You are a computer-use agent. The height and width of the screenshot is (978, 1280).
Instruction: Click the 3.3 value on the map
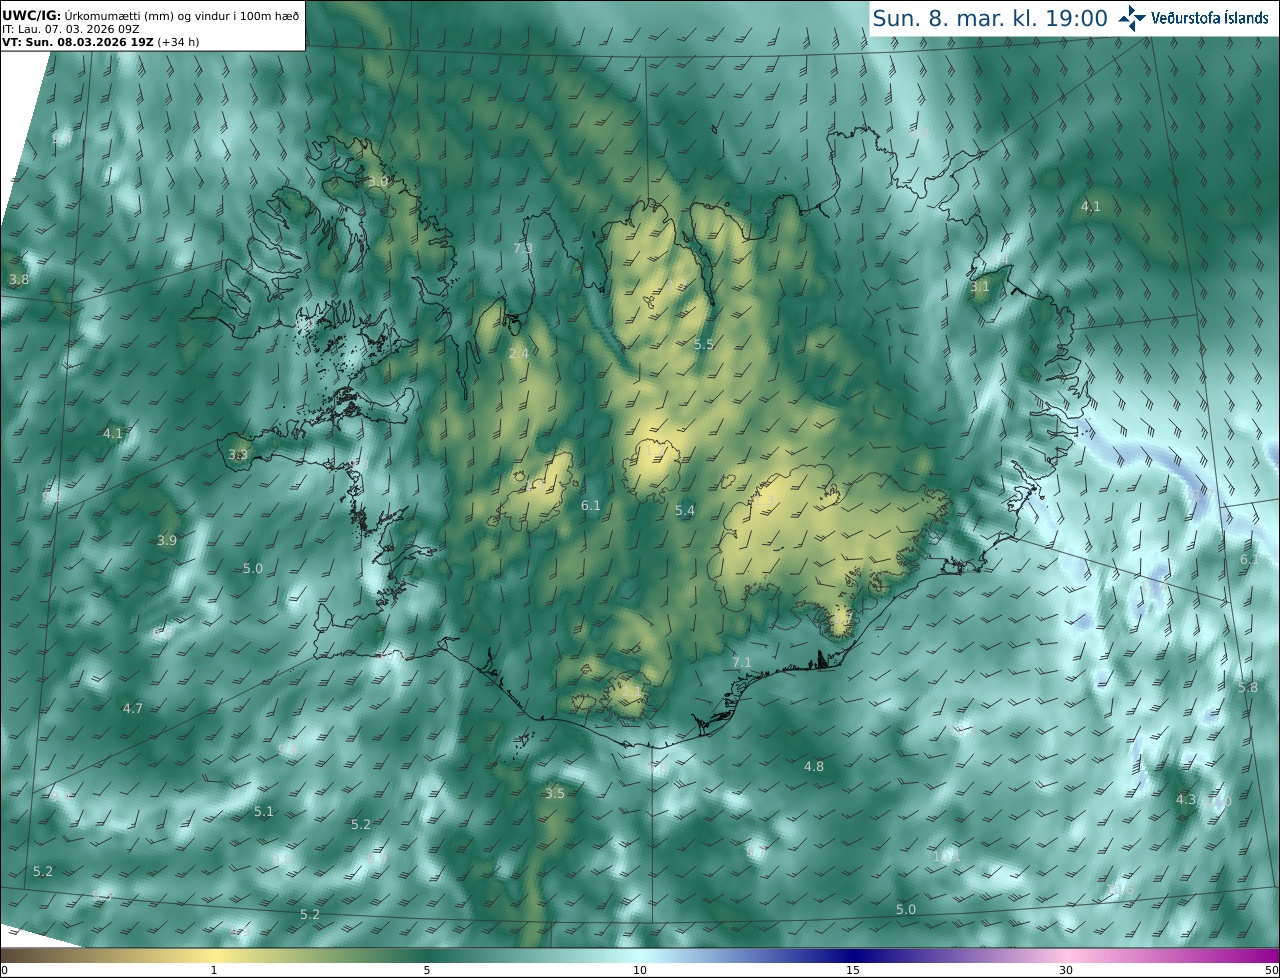click(x=238, y=454)
